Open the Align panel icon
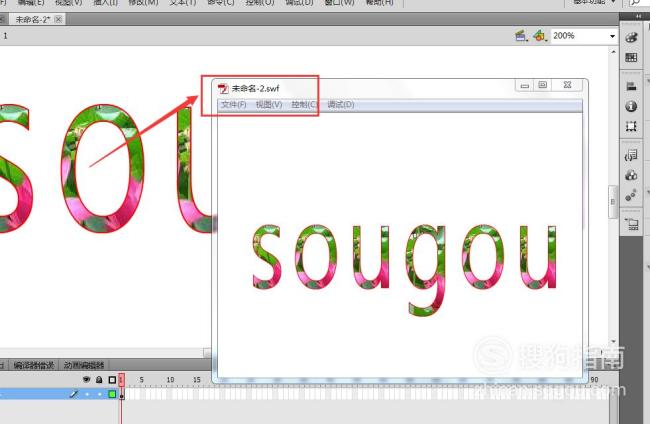 [x=631, y=86]
